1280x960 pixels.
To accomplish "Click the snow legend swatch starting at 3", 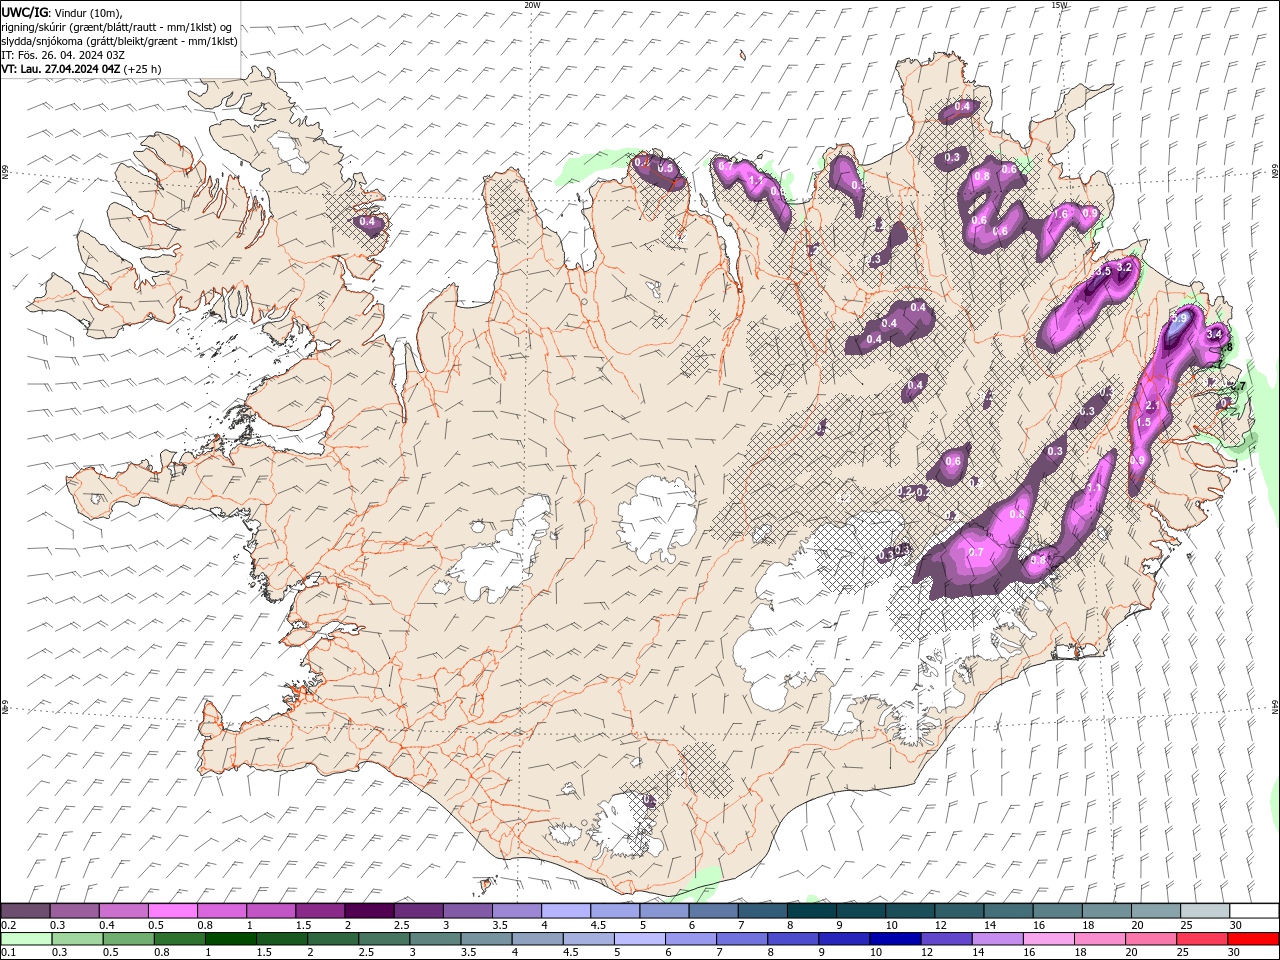I will [467, 911].
